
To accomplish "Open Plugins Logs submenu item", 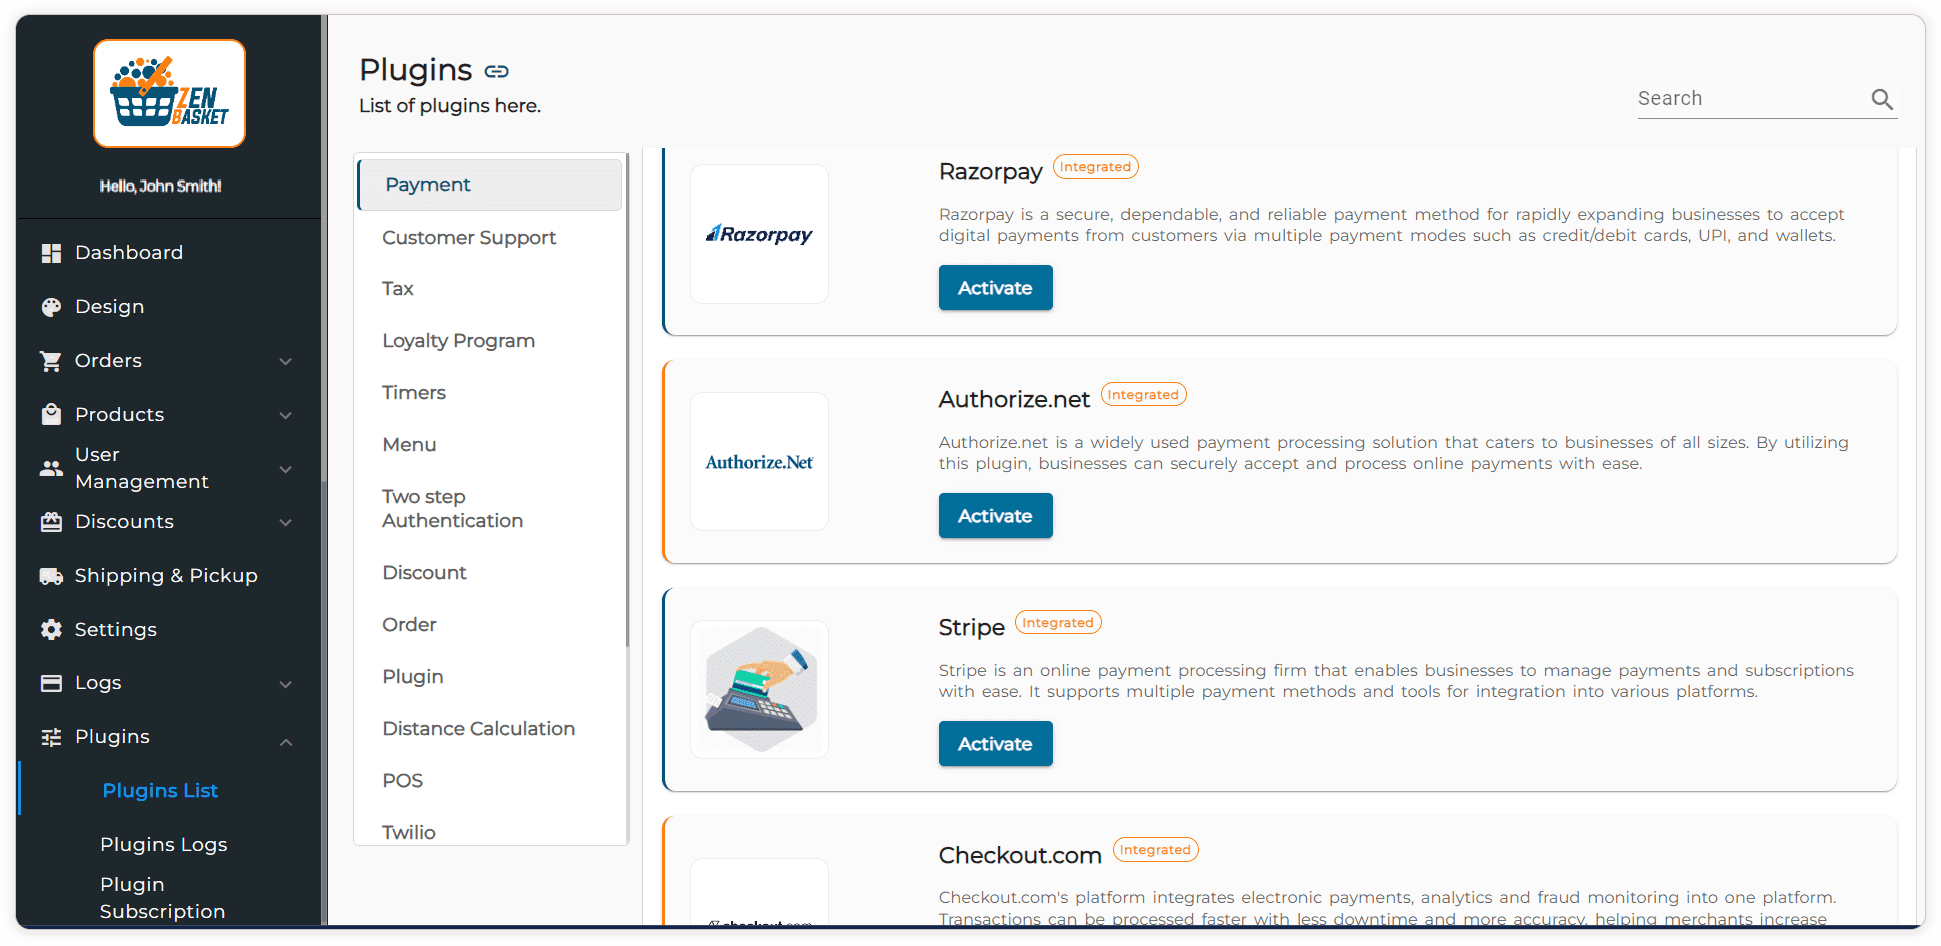I will click(x=164, y=845).
